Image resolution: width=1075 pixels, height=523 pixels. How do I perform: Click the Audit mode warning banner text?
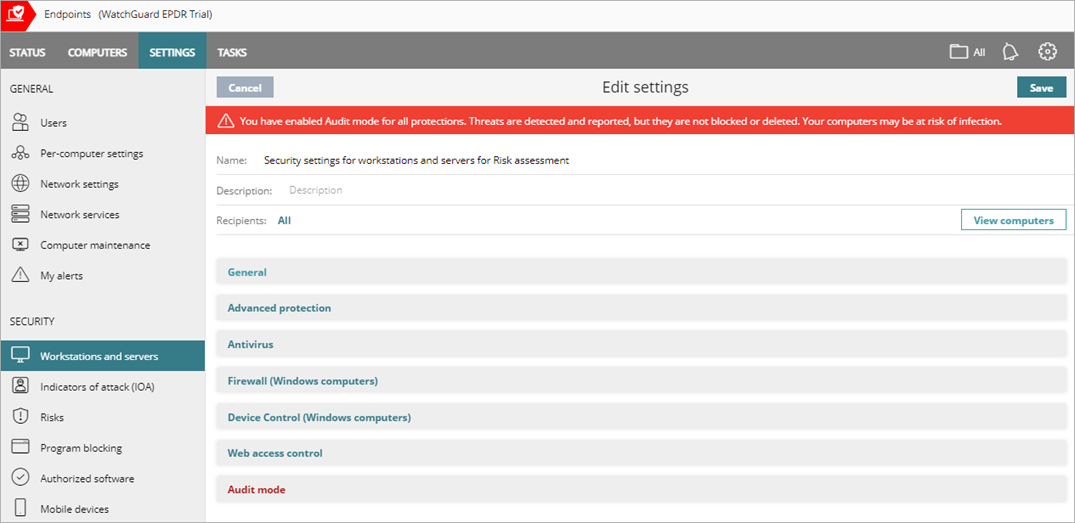coord(621,121)
